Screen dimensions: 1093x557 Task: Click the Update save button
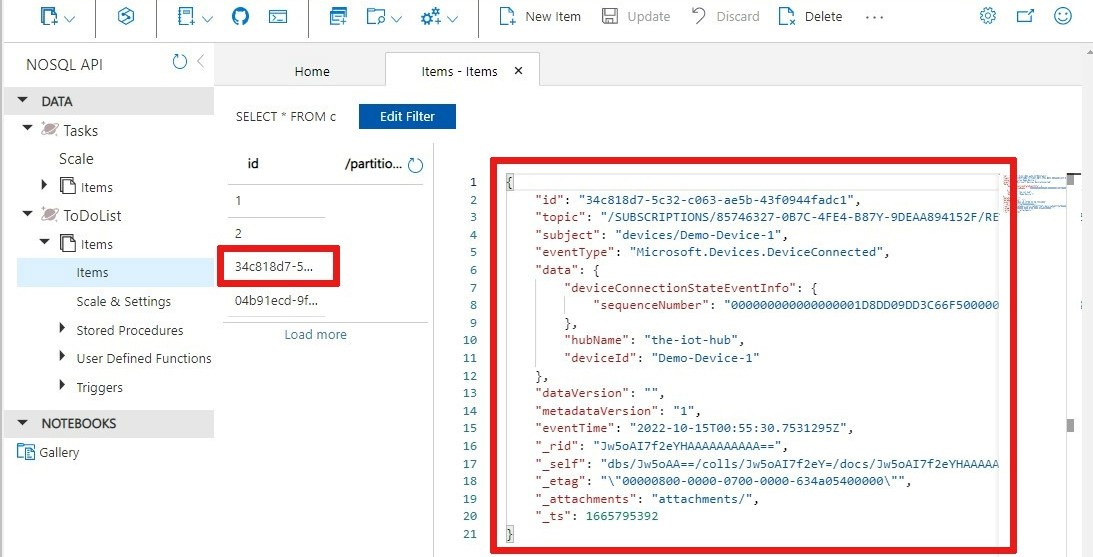coord(635,17)
